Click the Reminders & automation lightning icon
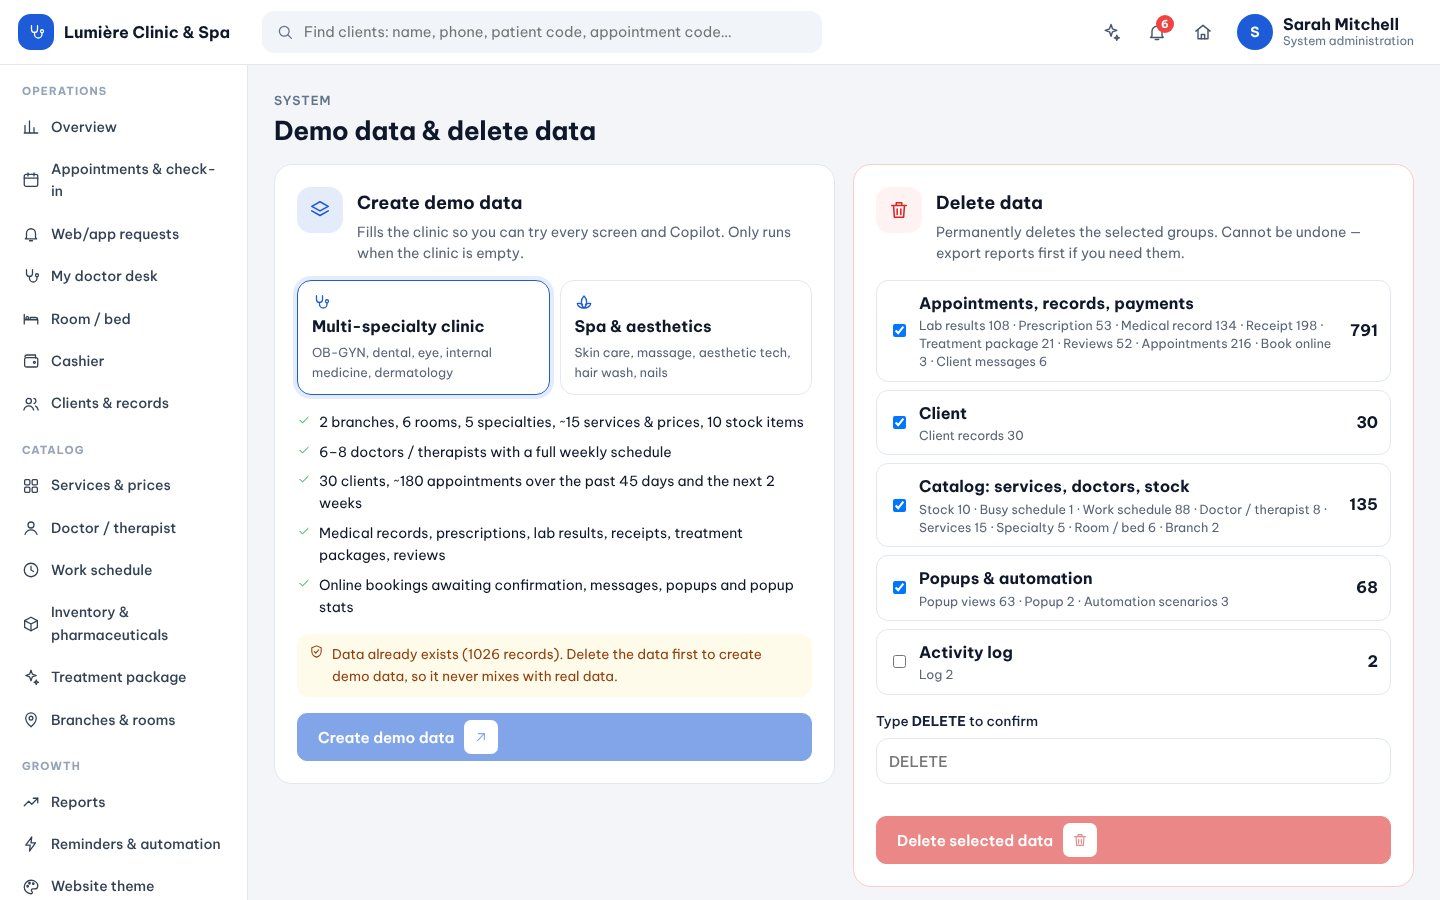This screenshot has height=900, width=1440. click(31, 844)
